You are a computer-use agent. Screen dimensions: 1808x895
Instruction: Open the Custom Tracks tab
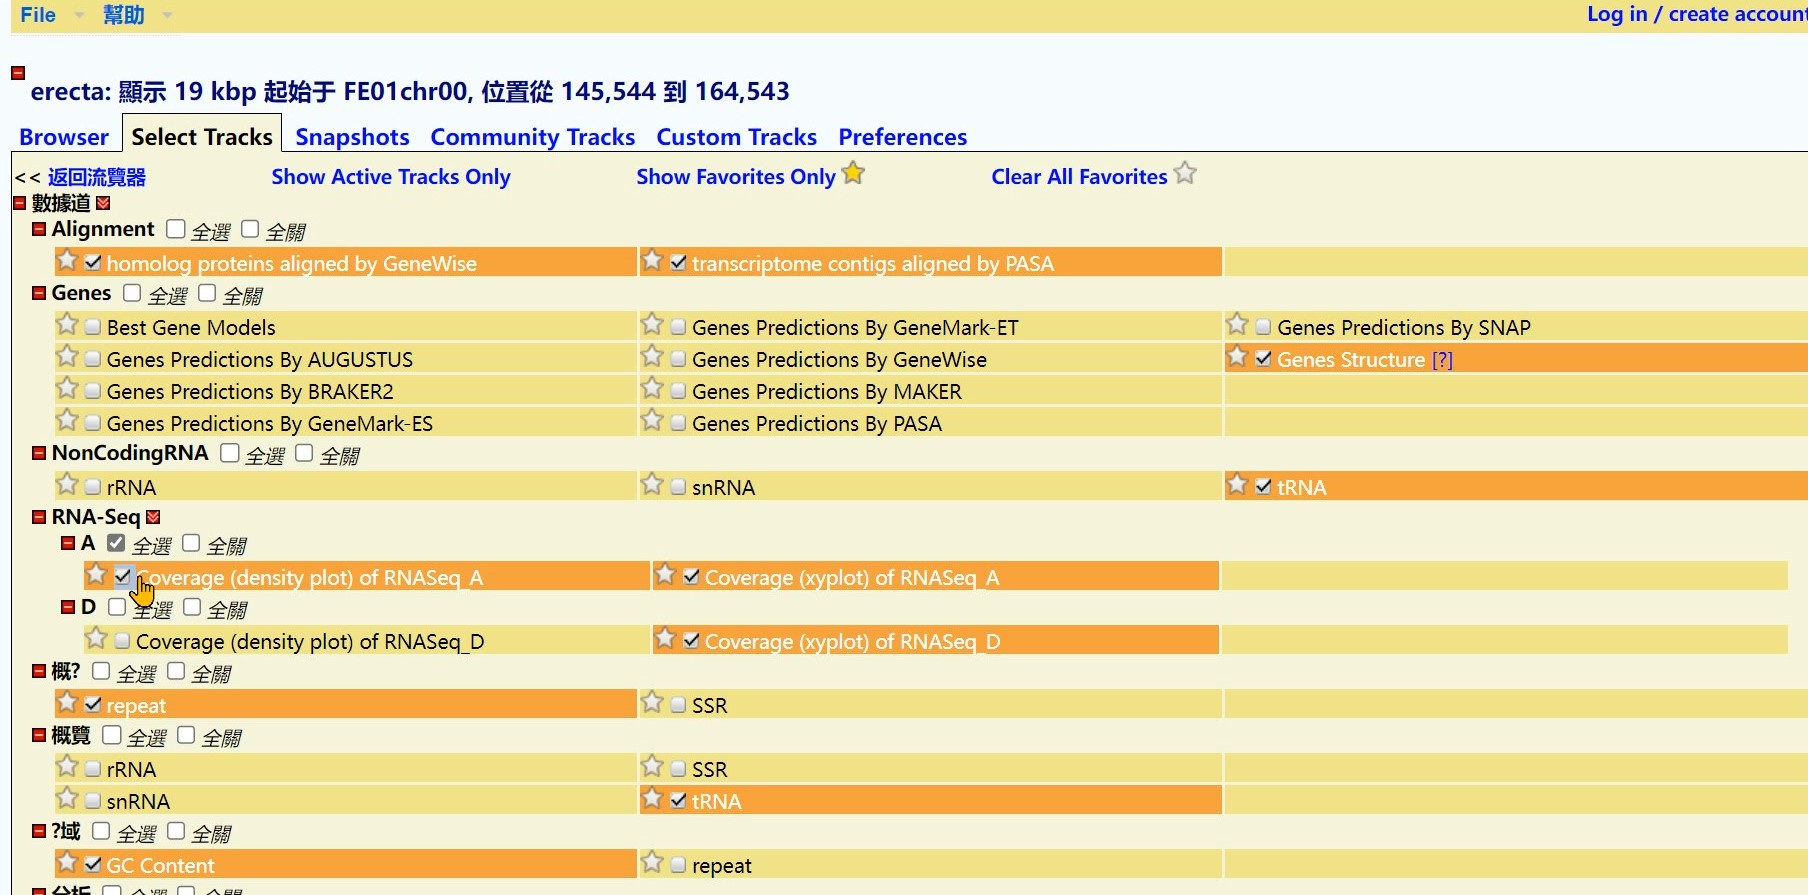[736, 137]
